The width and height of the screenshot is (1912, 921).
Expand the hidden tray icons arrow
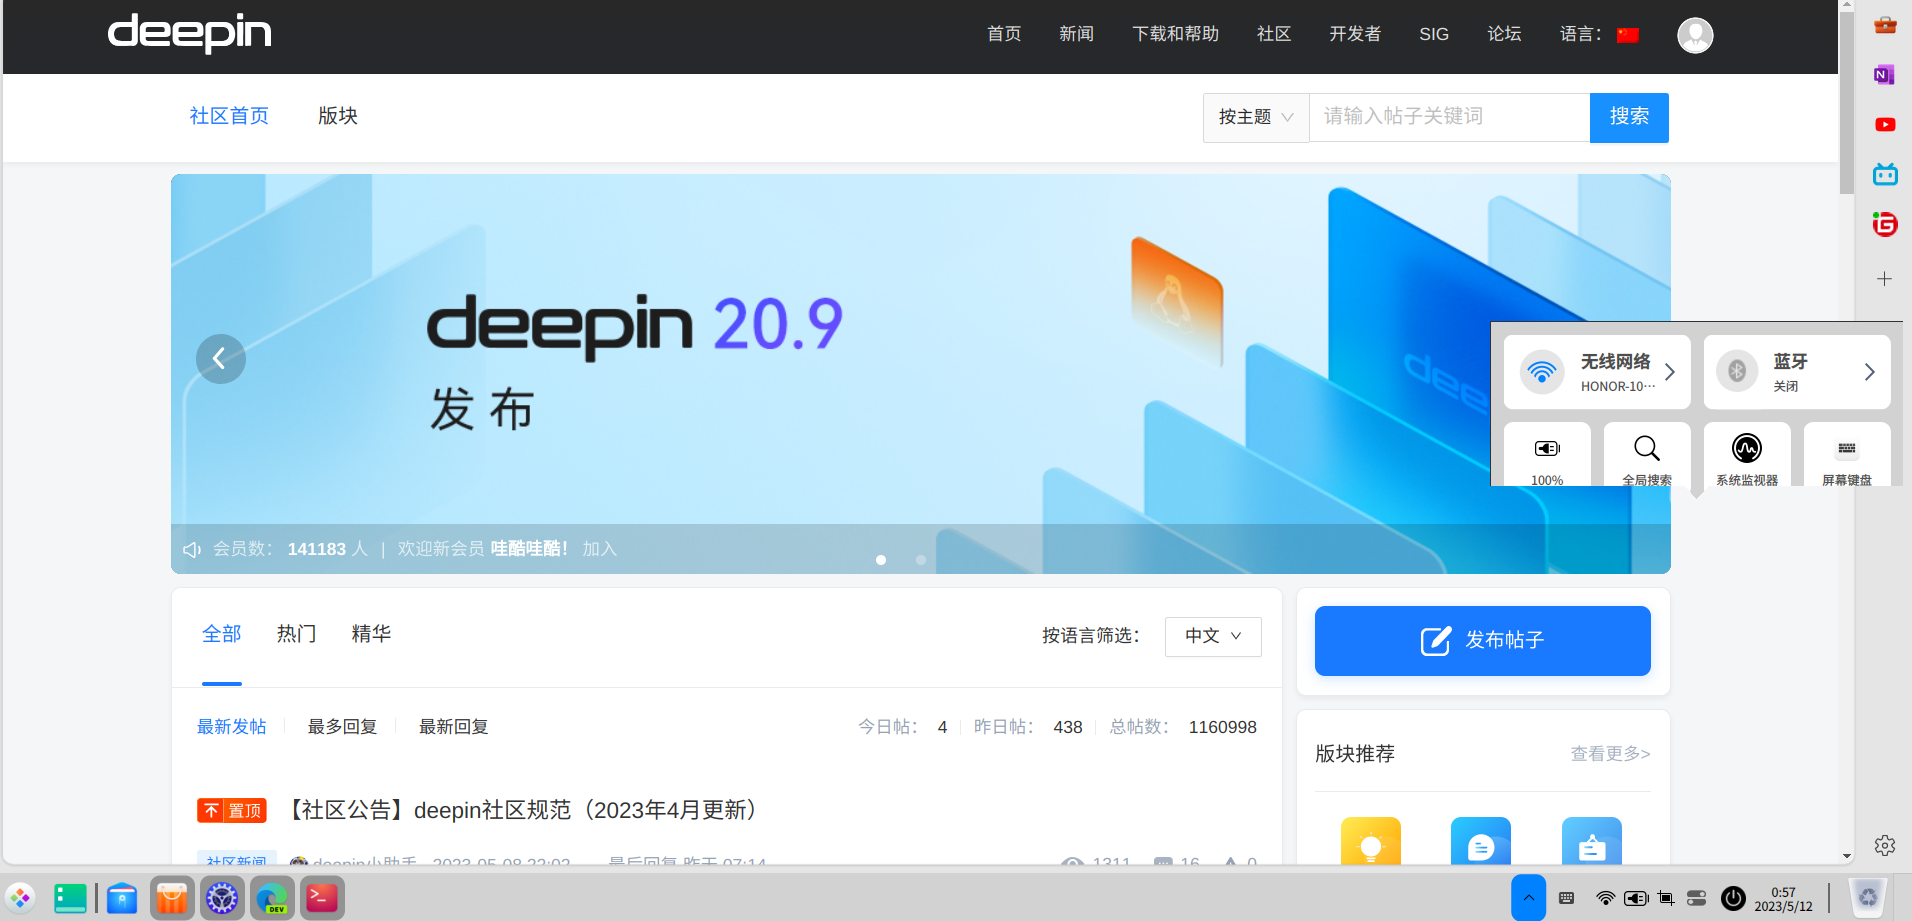1528,898
